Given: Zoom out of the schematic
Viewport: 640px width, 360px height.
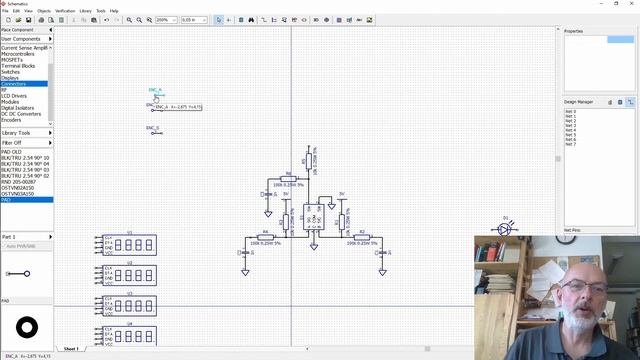Looking at the screenshot, I should (x=139, y=20).
